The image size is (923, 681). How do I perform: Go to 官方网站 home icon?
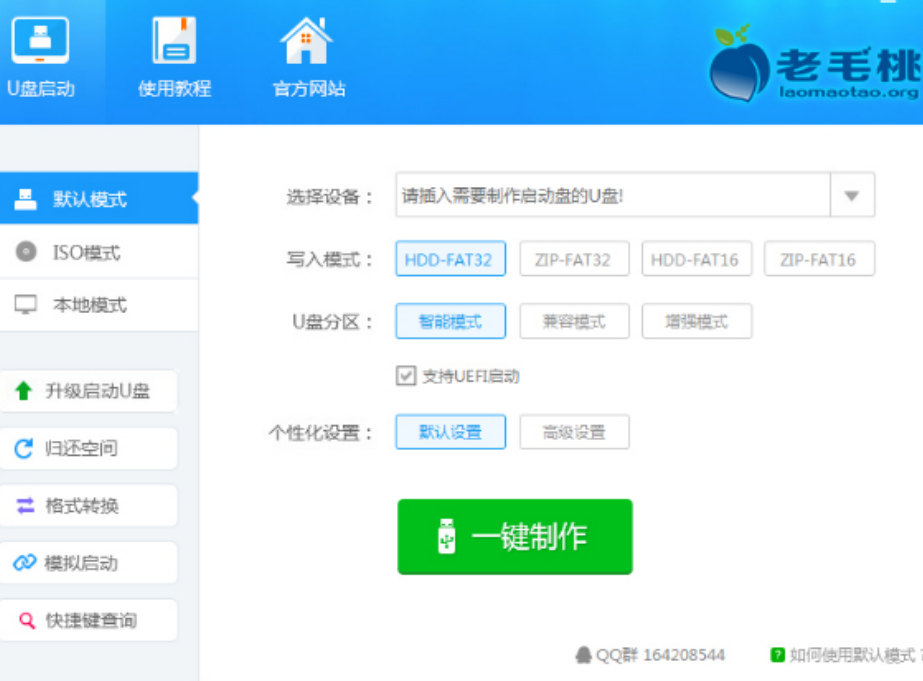click(307, 41)
